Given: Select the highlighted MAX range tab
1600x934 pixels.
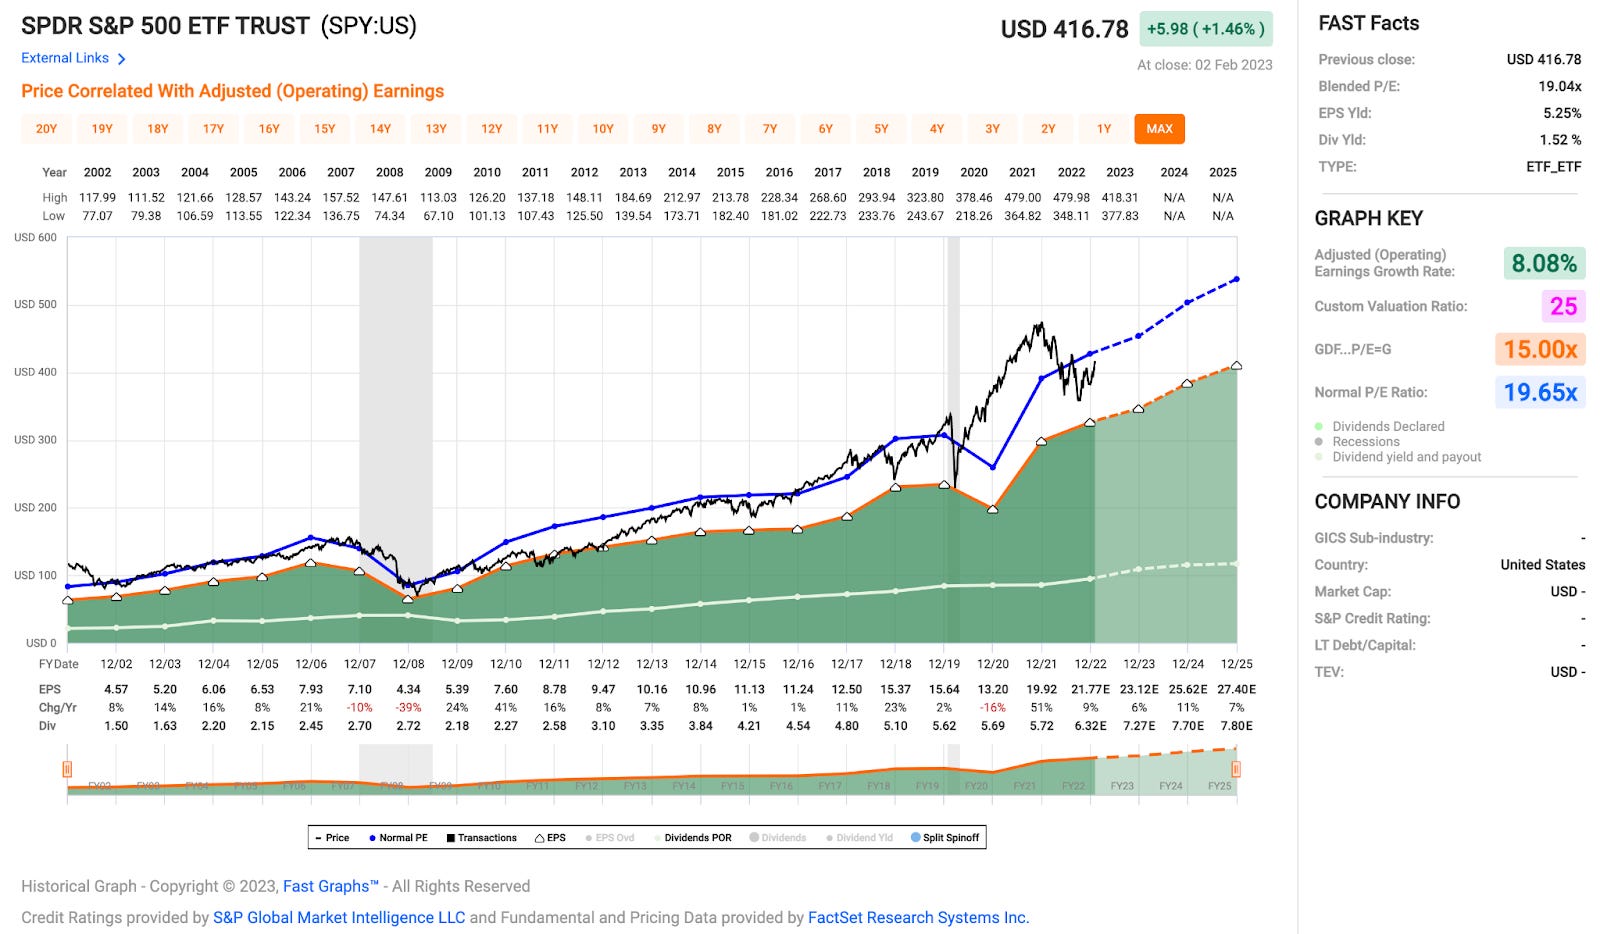Looking at the screenshot, I should [1160, 129].
